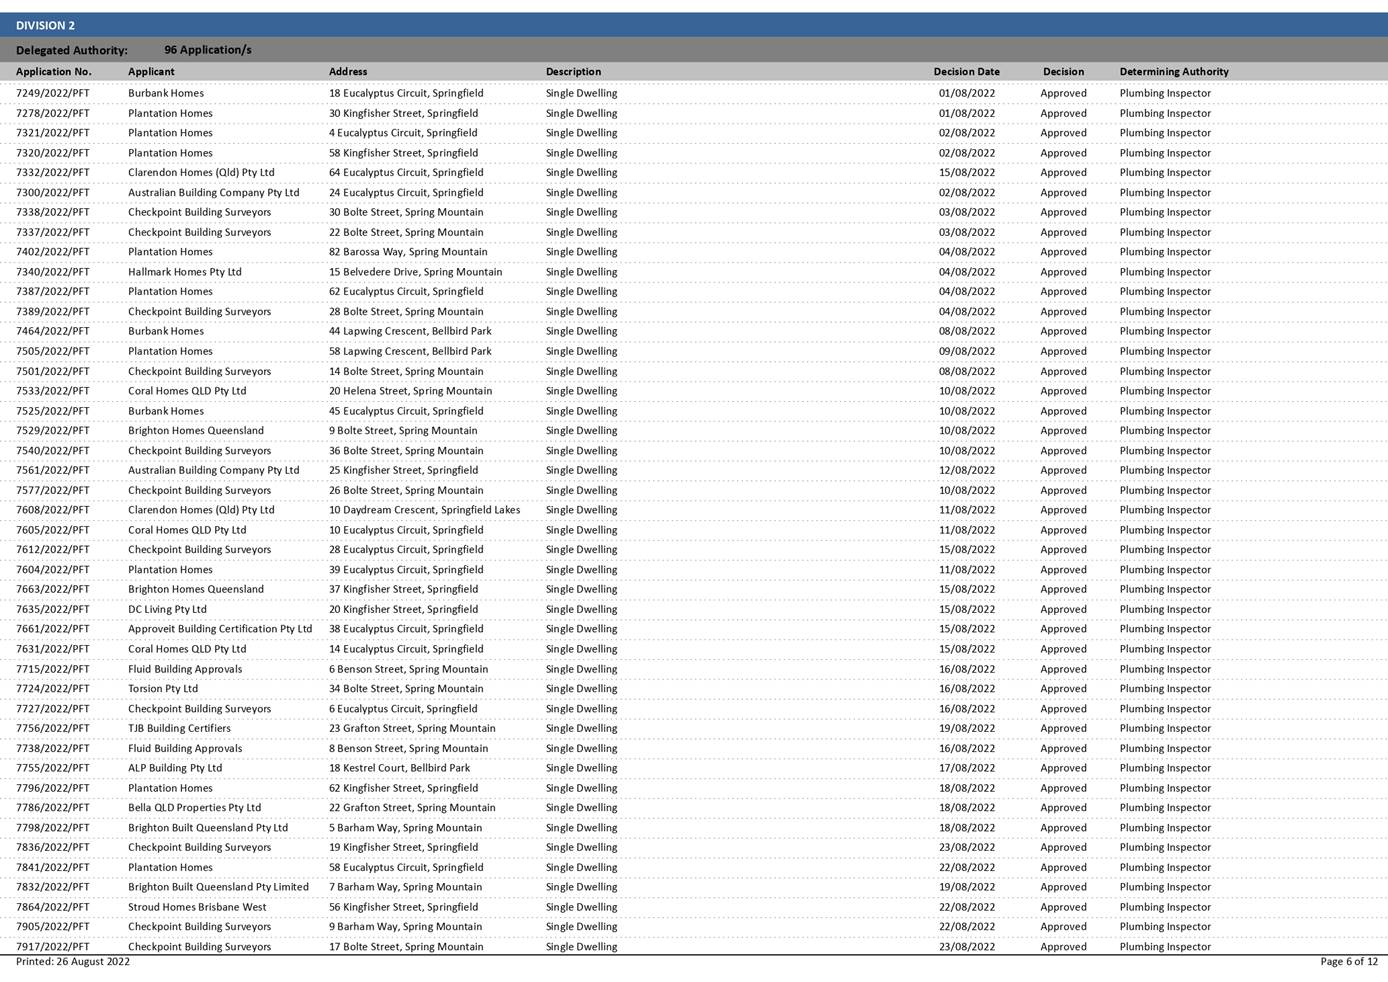Select TJB Building Certifiers applicant cell
This screenshot has width=1388, height=982.
pos(179,728)
